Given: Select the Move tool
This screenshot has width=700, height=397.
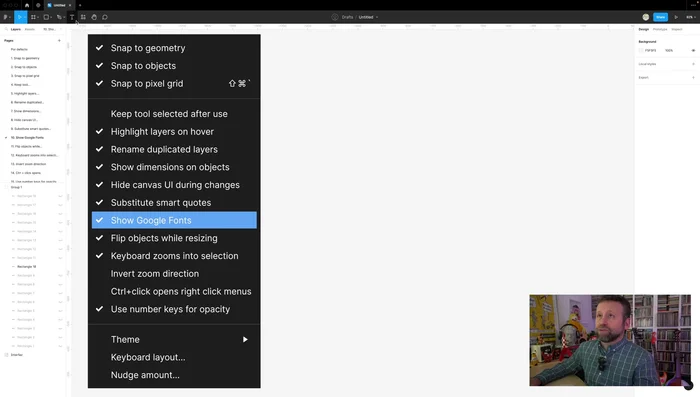Looking at the screenshot, I should pyautogui.click(x=19, y=17).
